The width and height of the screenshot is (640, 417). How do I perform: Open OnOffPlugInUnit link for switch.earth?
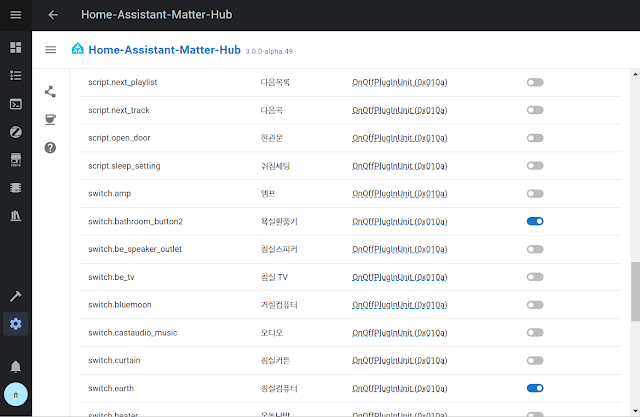400,388
